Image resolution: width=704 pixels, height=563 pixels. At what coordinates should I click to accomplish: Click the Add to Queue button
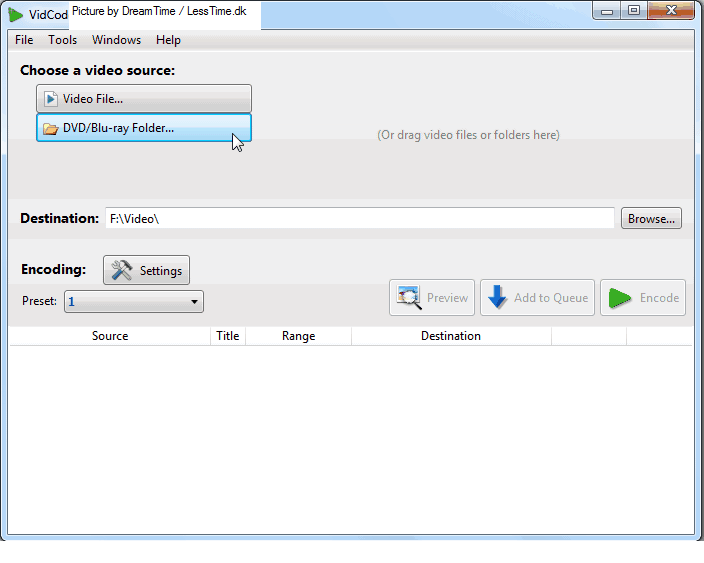(537, 298)
